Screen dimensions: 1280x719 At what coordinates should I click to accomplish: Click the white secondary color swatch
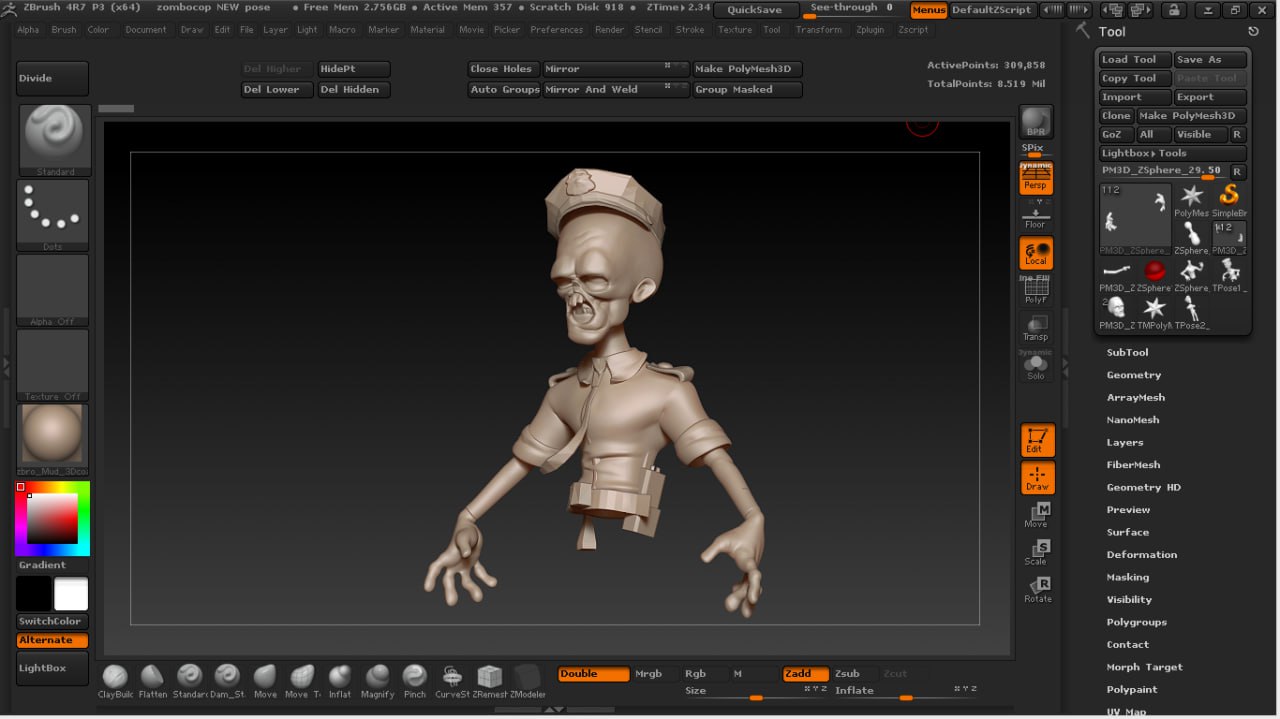[x=71, y=594]
